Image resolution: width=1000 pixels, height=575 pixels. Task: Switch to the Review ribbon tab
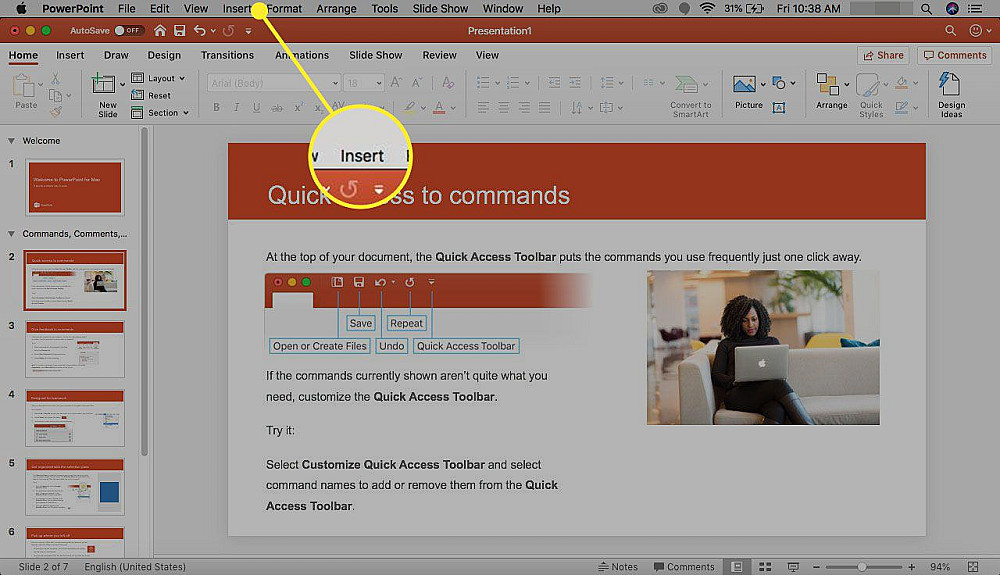tap(439, 55)
